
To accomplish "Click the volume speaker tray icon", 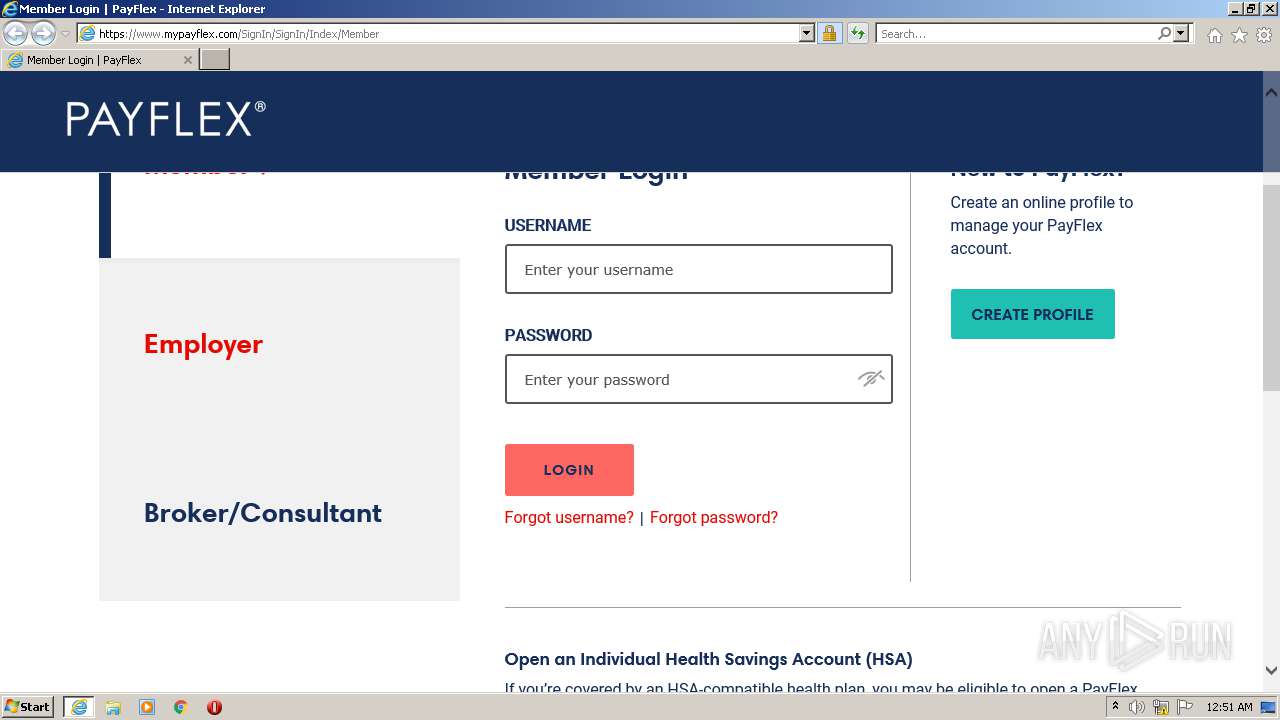I will [x=1137, y=707].
